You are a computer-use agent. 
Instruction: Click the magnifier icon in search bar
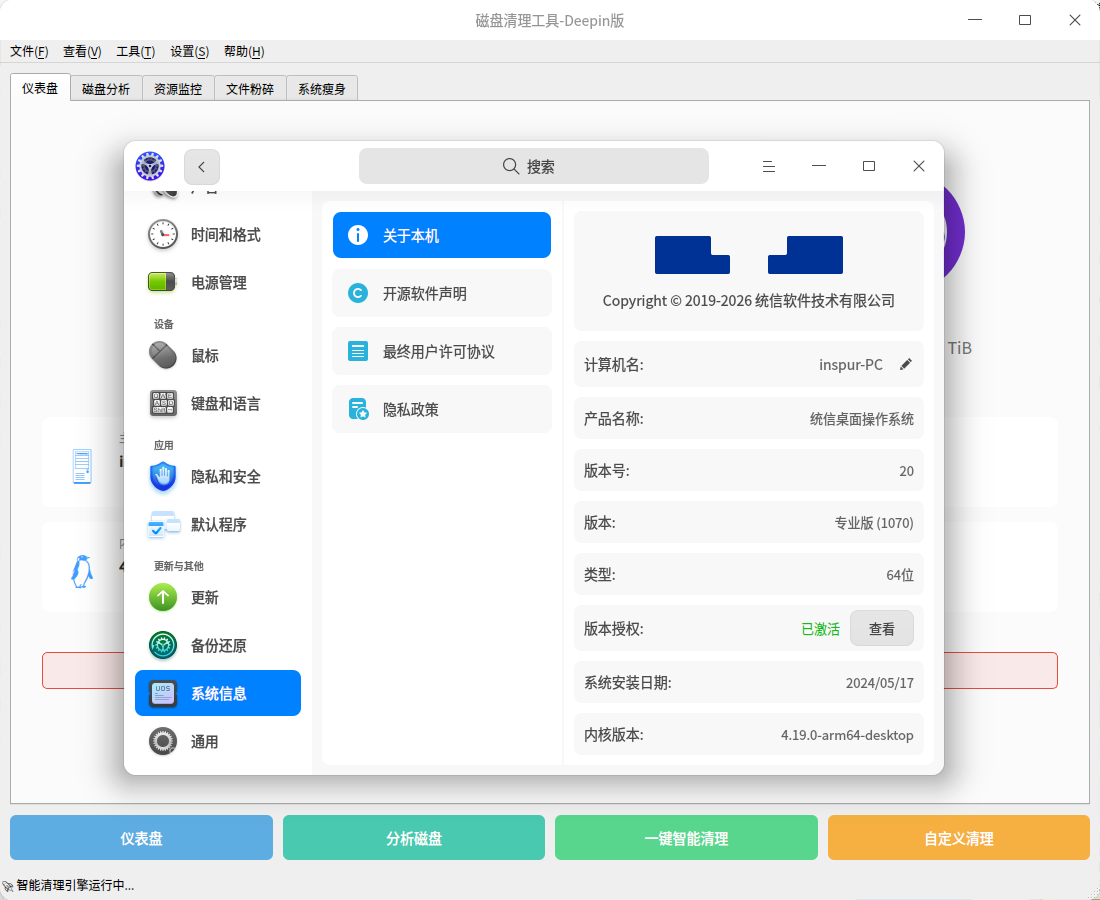point(511,166)
